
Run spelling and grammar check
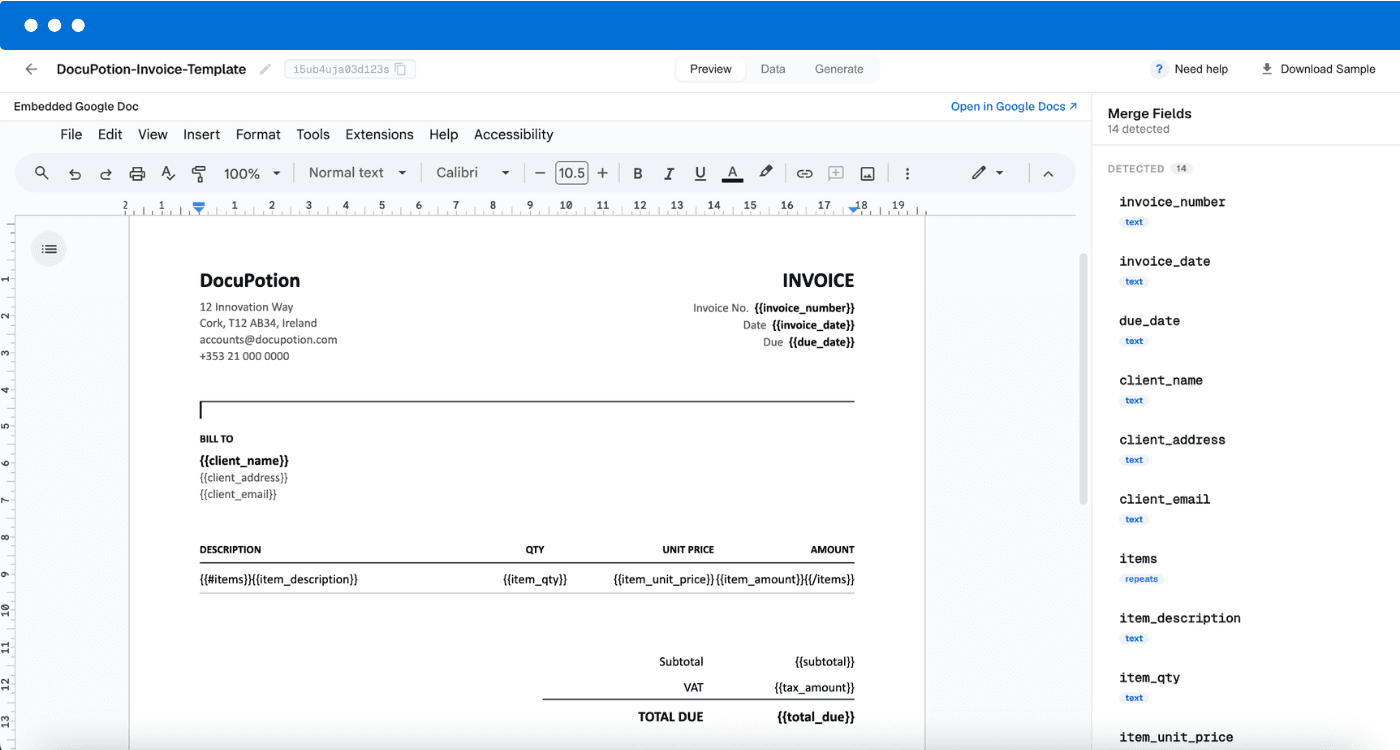click(168, 173)
